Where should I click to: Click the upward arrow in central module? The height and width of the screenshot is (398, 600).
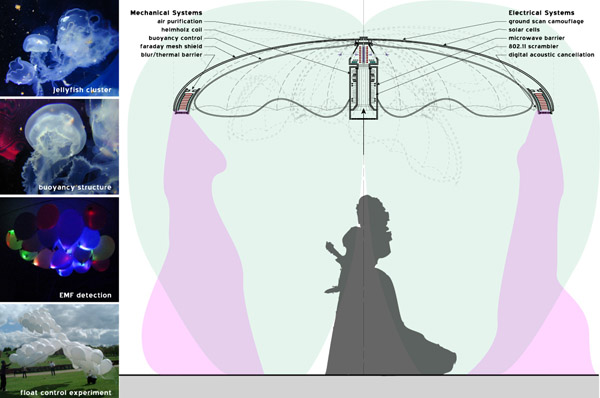[x=363, y=111]
